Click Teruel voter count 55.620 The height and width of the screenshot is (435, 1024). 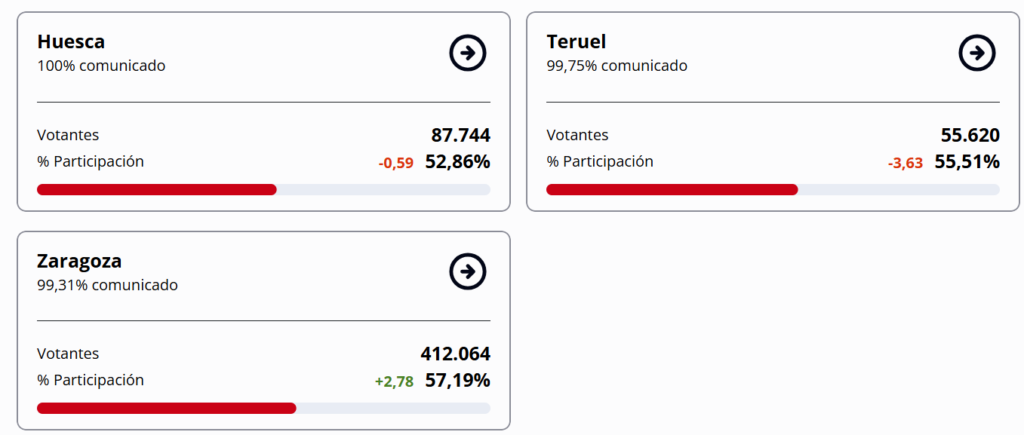click(970, 136)
